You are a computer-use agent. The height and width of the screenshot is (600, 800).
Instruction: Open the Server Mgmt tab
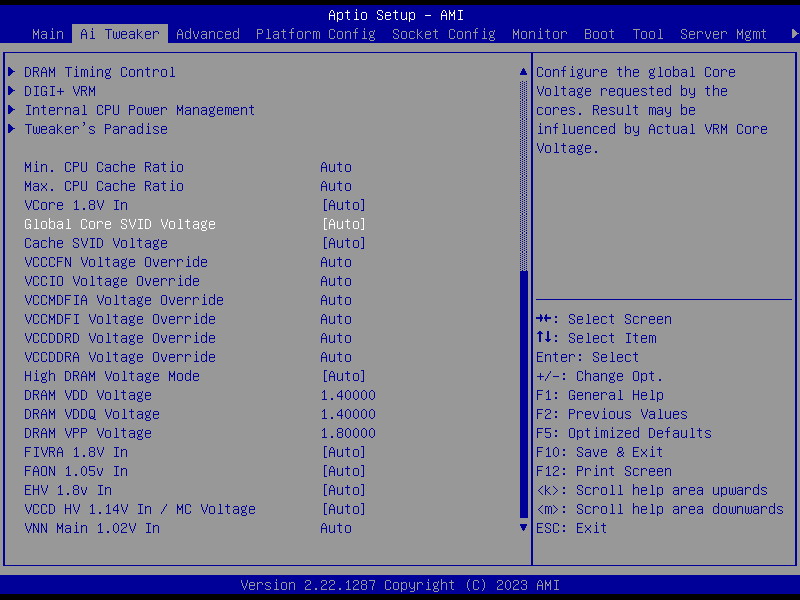(x=723, y=34)
